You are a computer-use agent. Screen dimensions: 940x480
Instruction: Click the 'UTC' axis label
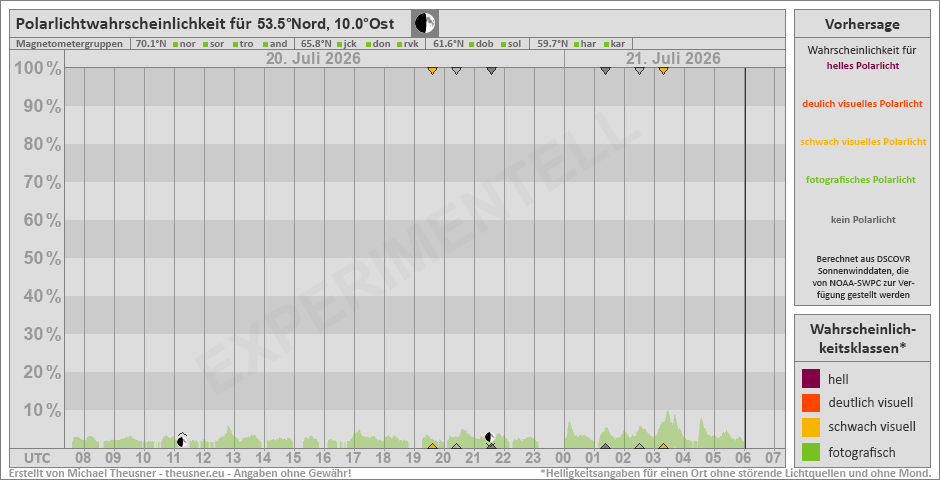37,458
